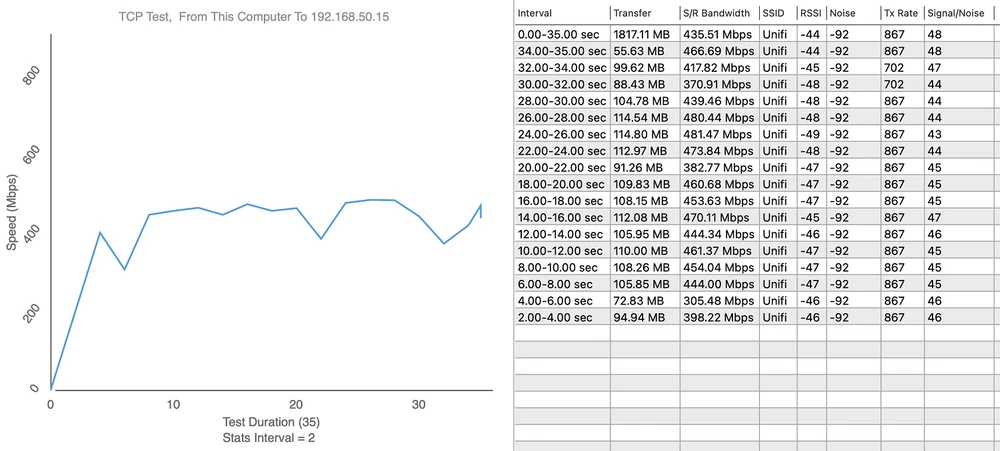Image resolution: width=1000 pixels, height=451 pixels.
Task: Select the 2.00-4.00 sec interval row
Action: coord(558,317)
